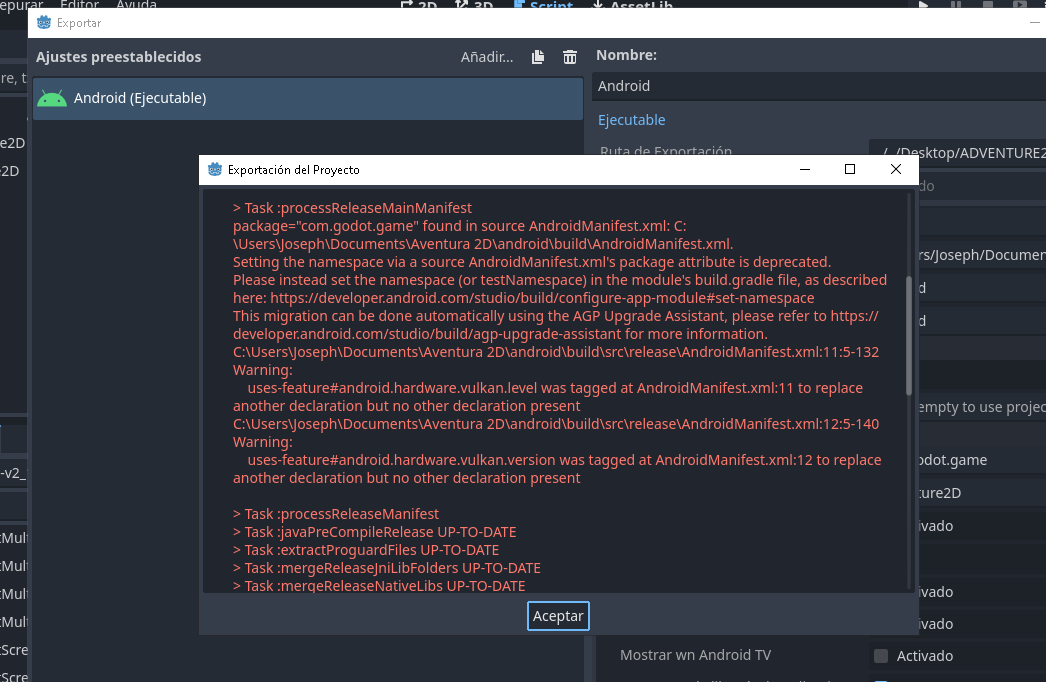Toggle the Ejecutable option
1046x682 pixels.
pos(631,120)
